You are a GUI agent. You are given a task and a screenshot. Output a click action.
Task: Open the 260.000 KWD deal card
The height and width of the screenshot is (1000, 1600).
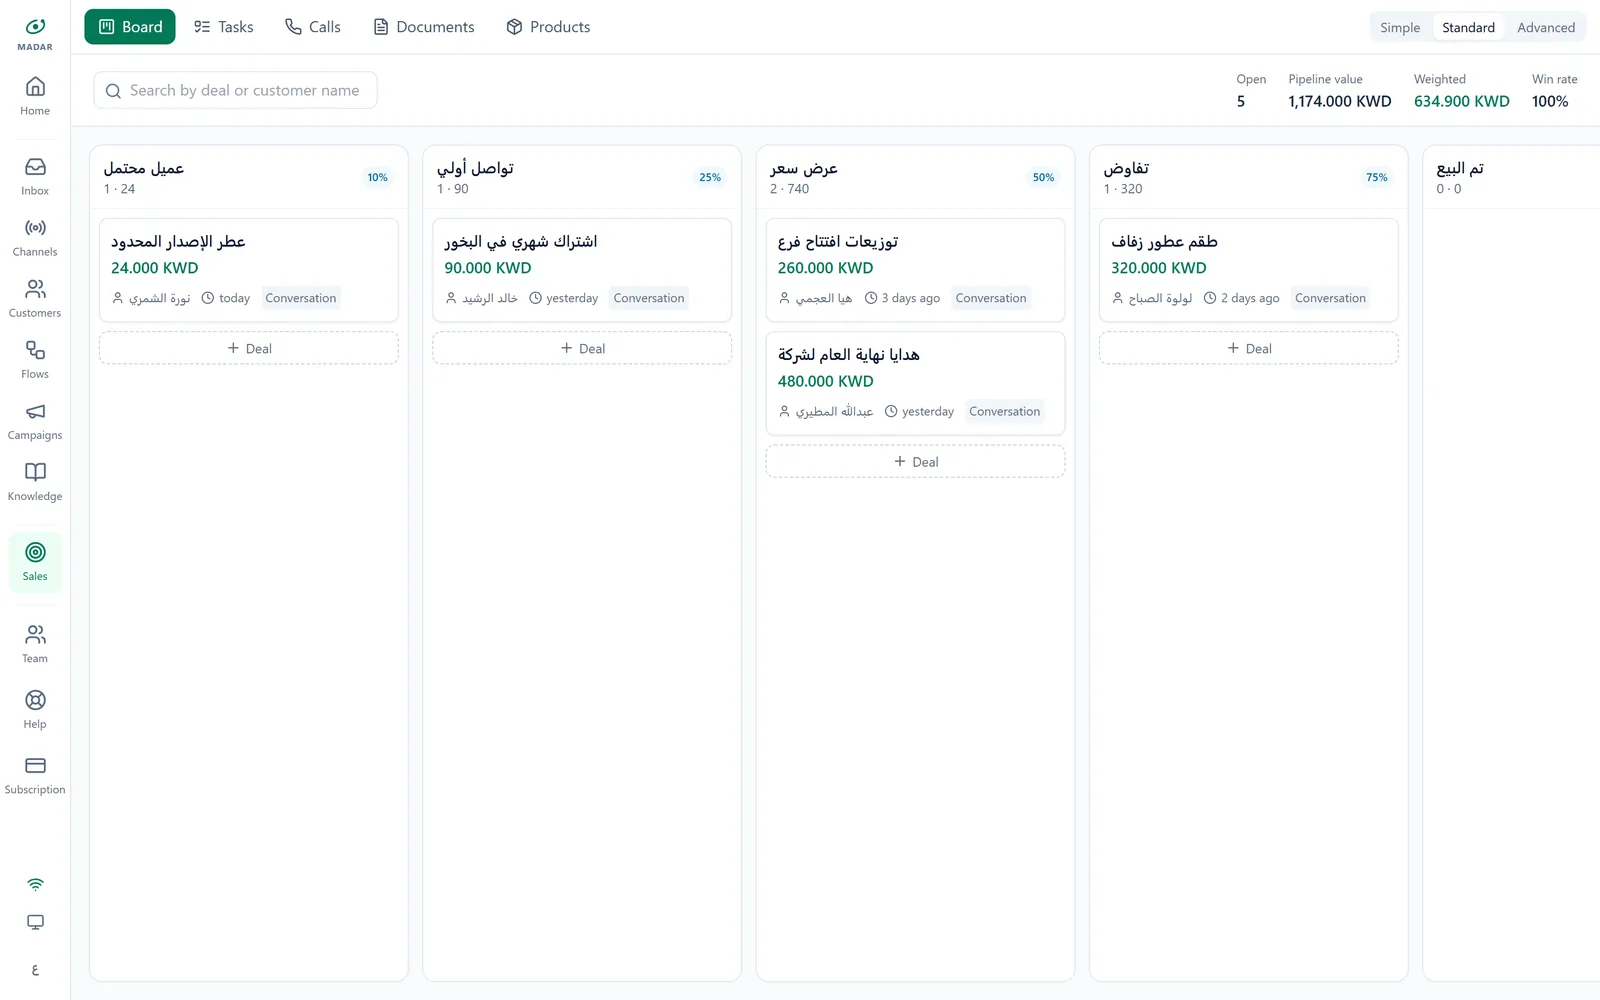pos(915,270)
